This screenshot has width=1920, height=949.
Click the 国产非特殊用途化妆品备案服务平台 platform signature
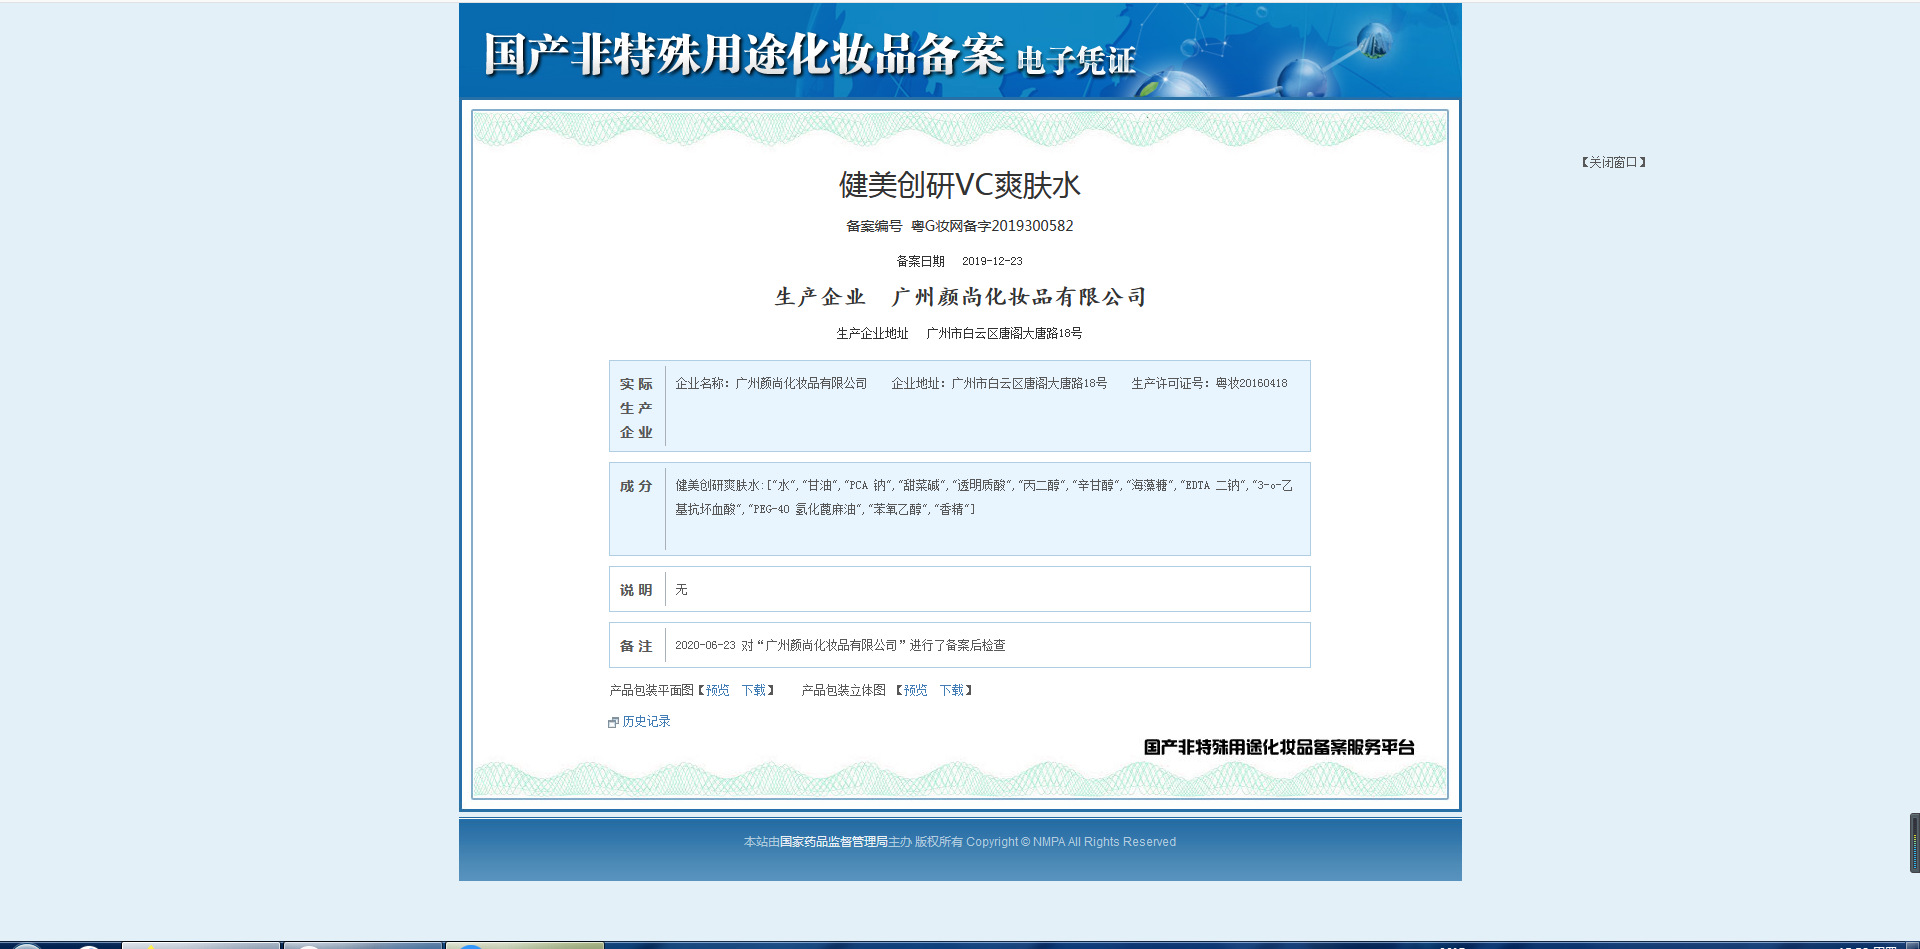[x=1279, y=747]
